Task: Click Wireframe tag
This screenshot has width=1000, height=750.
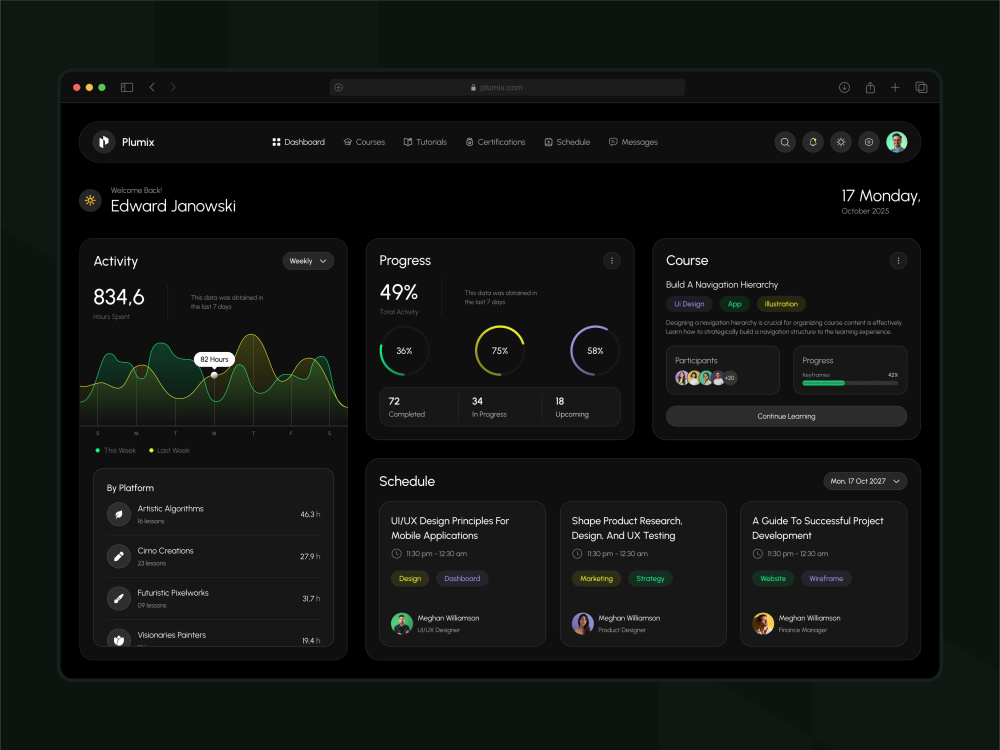Action: [827, 578]
